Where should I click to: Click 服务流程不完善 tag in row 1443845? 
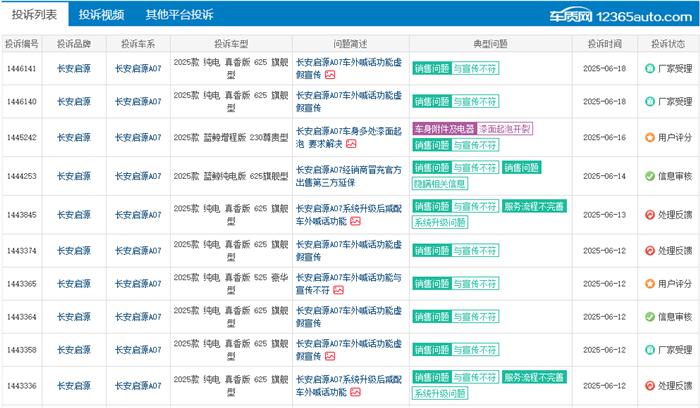tap(534, 206)
